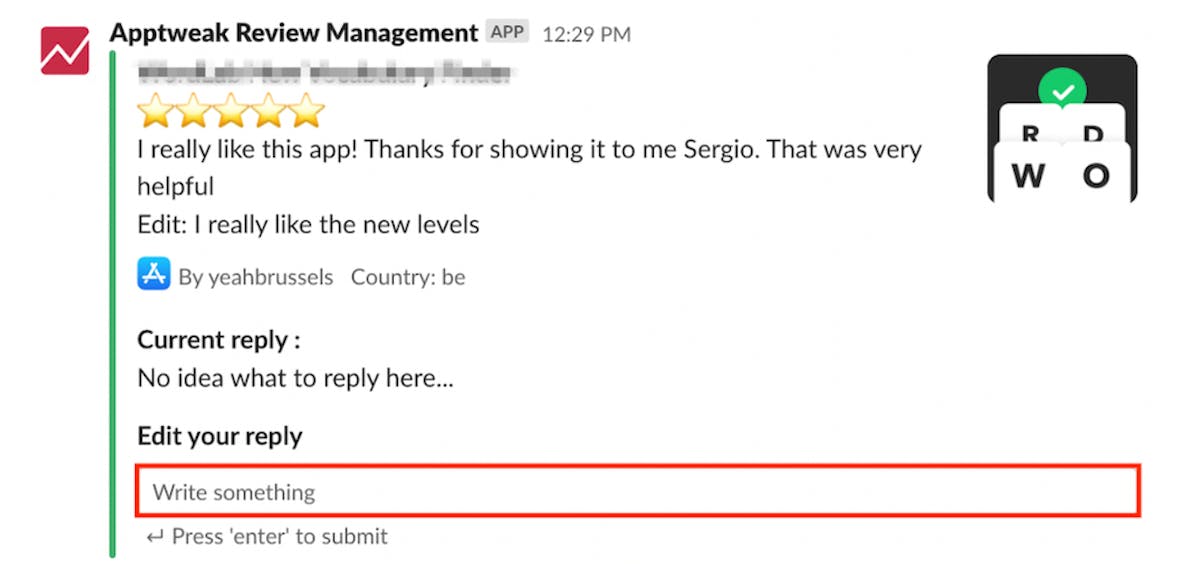Click the APP badge next to sender name

click(x=507, y=32)
